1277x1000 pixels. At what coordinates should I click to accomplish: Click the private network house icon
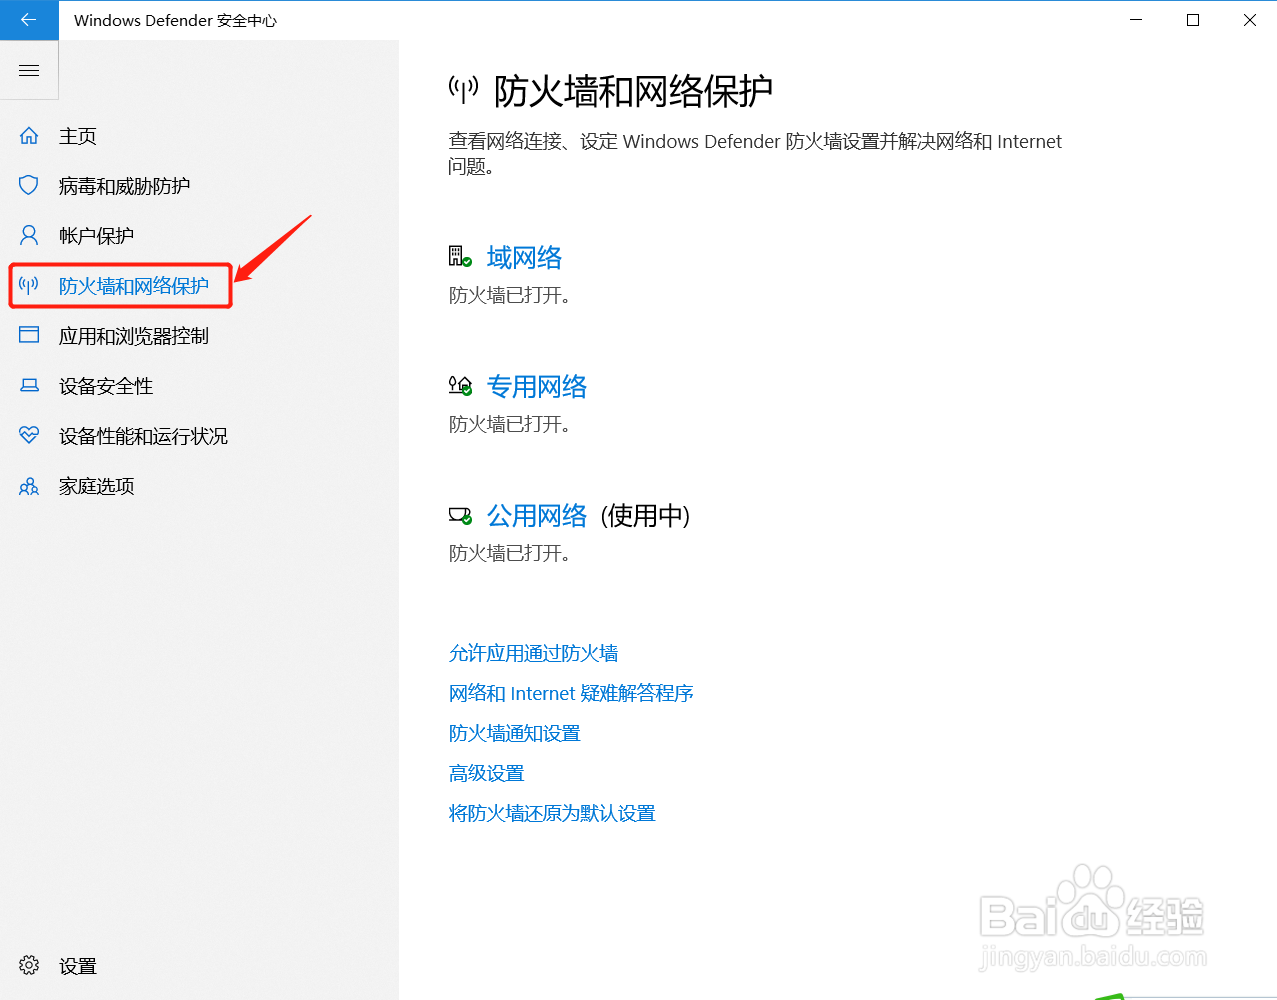tap(460, 386)
